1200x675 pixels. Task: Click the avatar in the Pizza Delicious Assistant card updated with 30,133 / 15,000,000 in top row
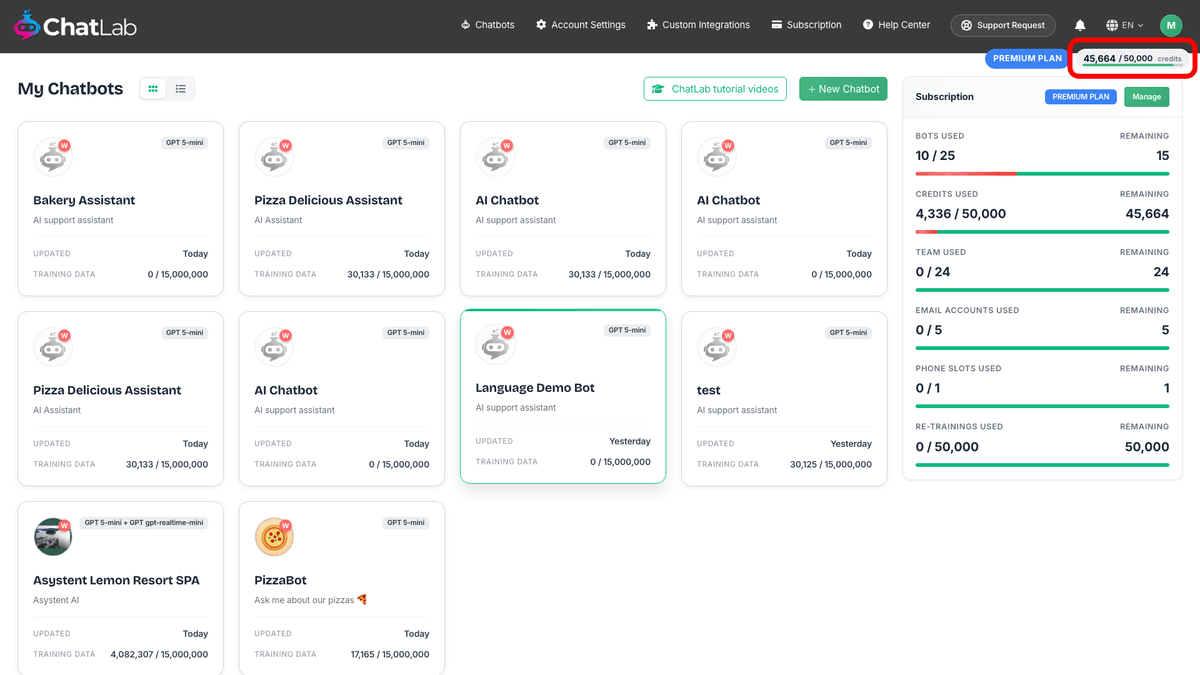tap(274, 157)
